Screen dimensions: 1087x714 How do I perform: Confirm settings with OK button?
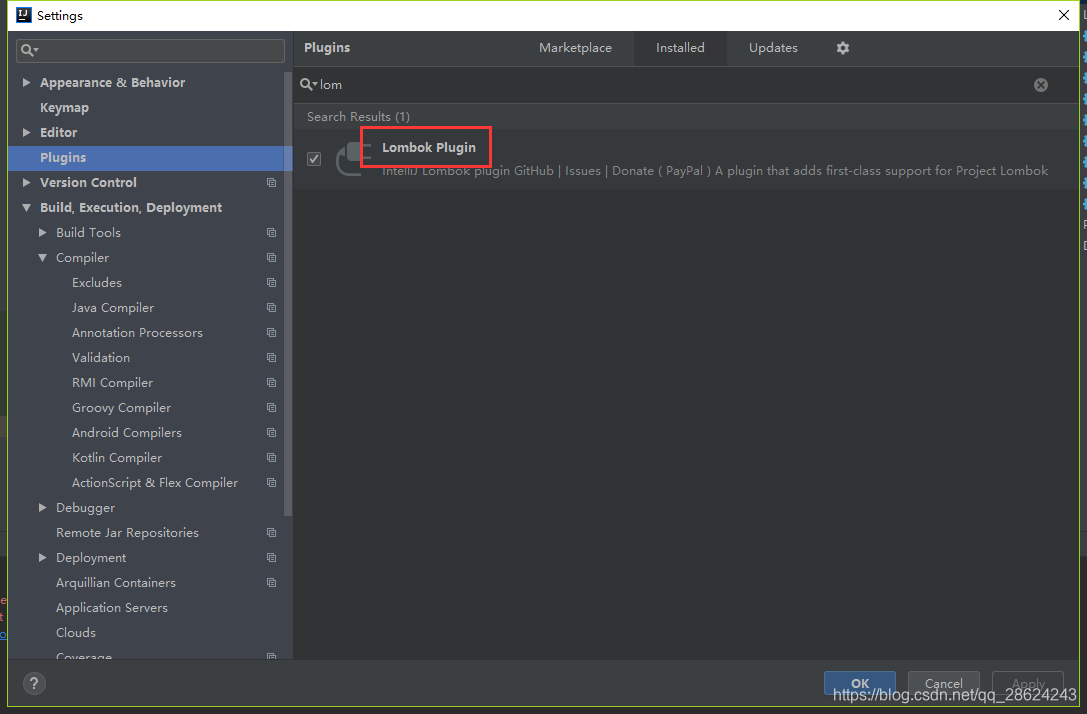pyautogui.click(x=860, y=683)
